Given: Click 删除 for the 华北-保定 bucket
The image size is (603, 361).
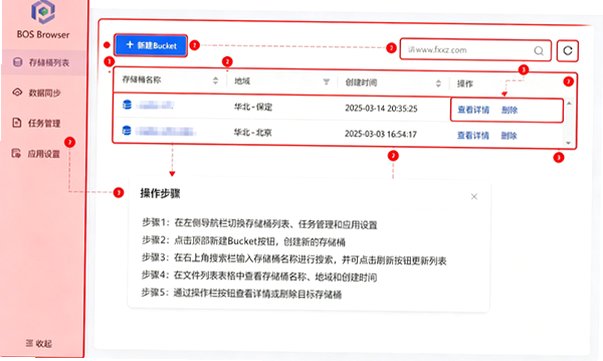Looking at the screenshot, I should [510, 110].
